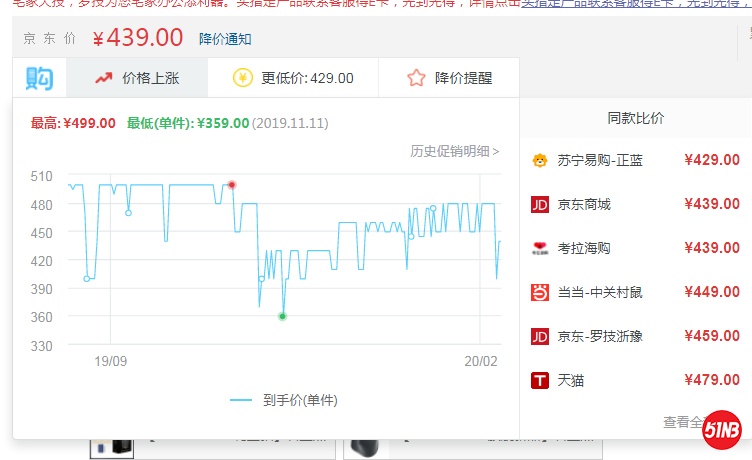The height and width of the screenshot is (460, 752).
Task: Click the ¥479.00 Tmall price
Action: (712, 380)
